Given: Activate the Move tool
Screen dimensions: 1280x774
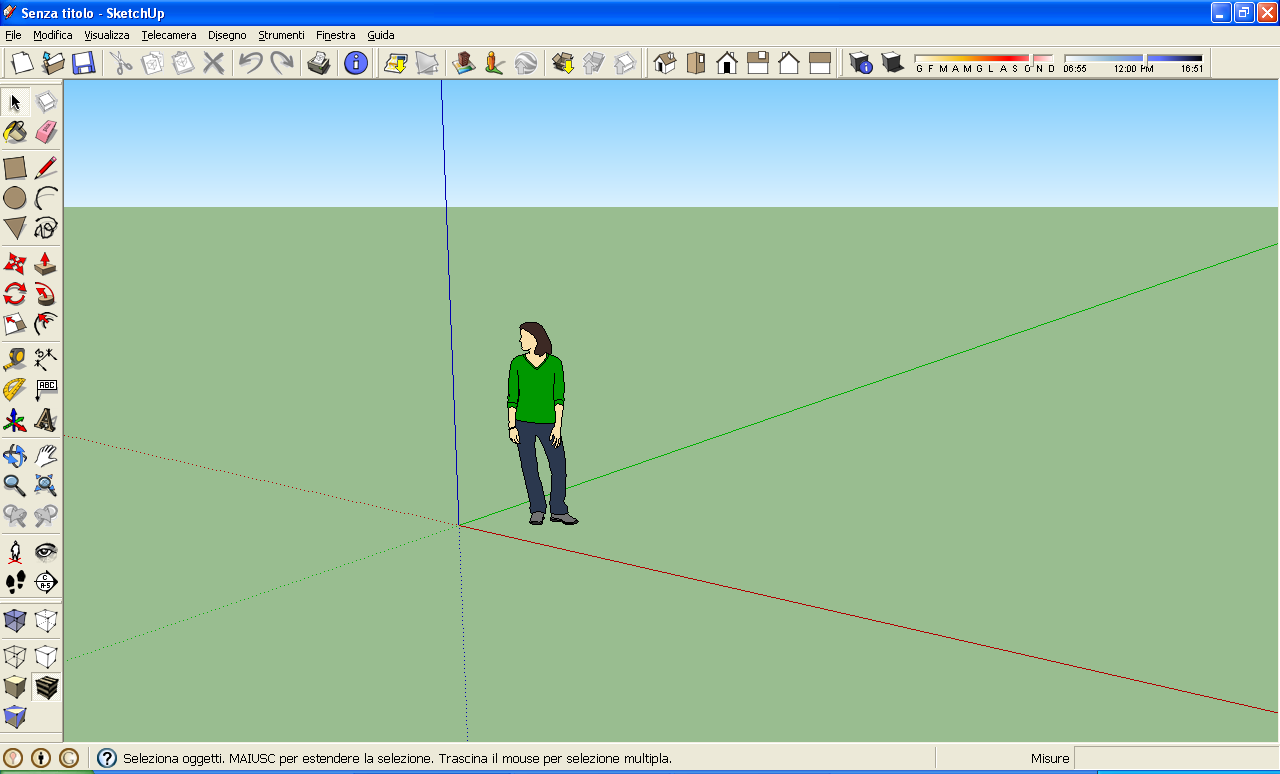Looking at the screenshot, I should [x=15, y=264].
